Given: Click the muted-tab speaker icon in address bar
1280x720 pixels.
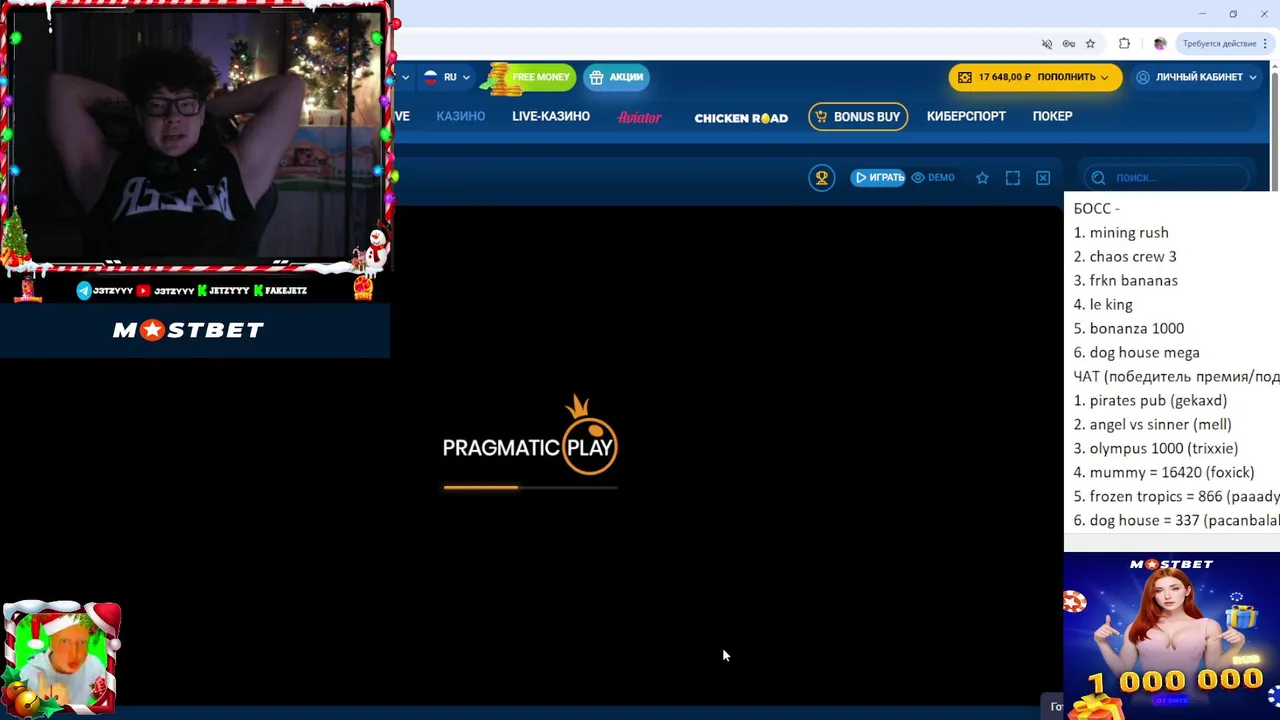Looking at the screenshot, I should 1047,44.
